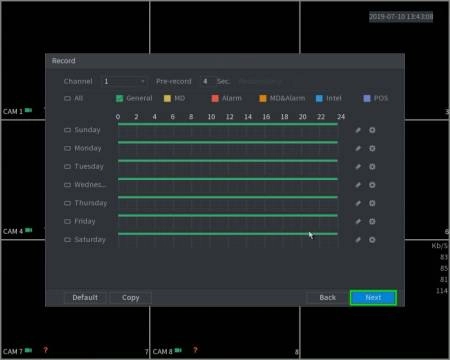Open the settings gear for Wednesday
Image resolution: width=450 pixels, height=360 pixels.
click(372, 185)
